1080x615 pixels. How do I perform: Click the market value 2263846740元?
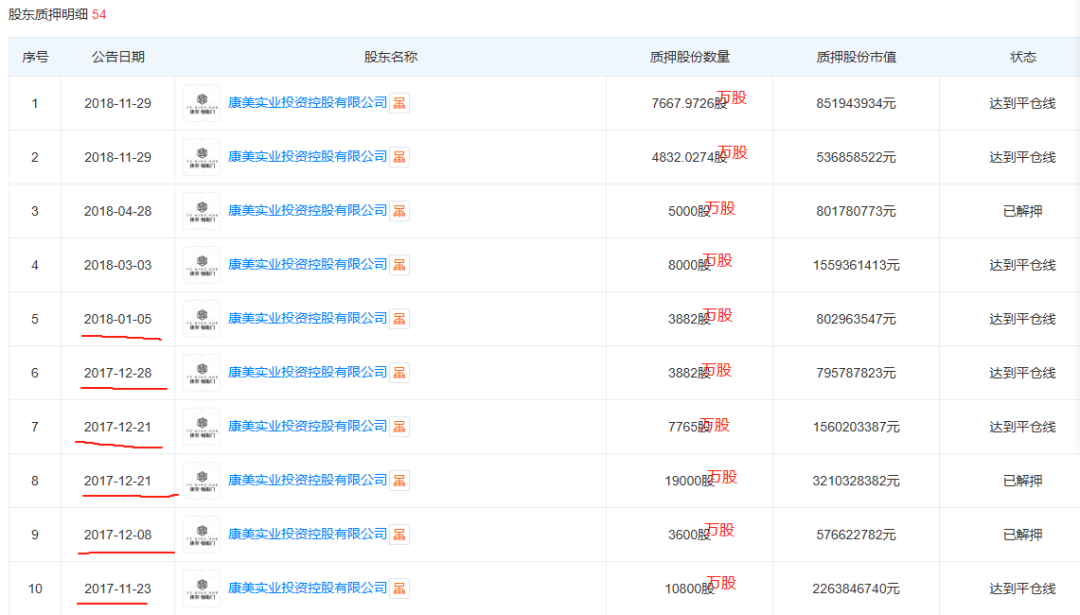coord(856,589)
